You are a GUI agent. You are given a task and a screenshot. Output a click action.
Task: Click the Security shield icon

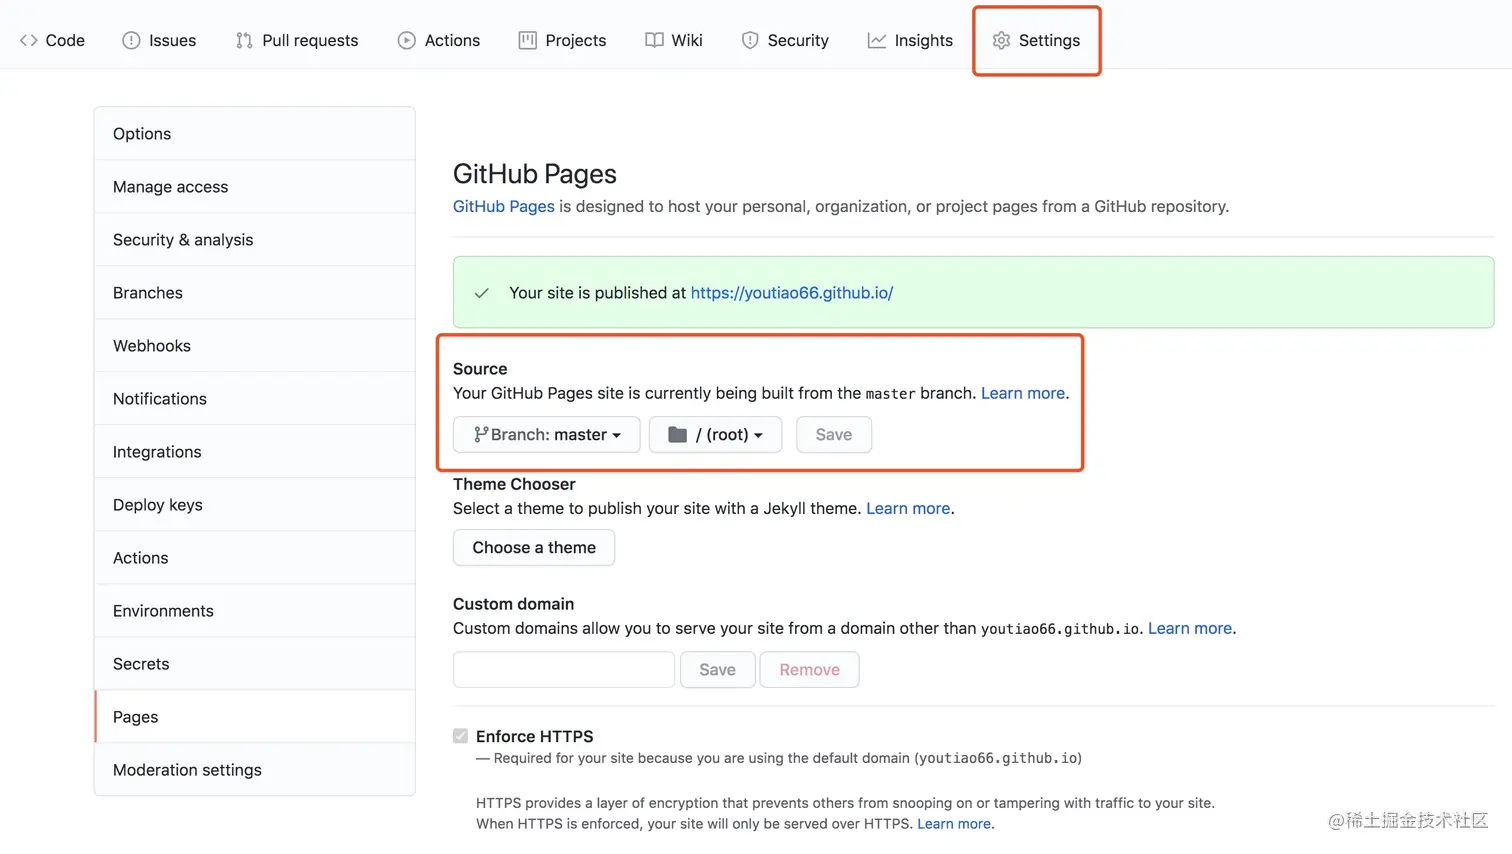pos(749,40)
